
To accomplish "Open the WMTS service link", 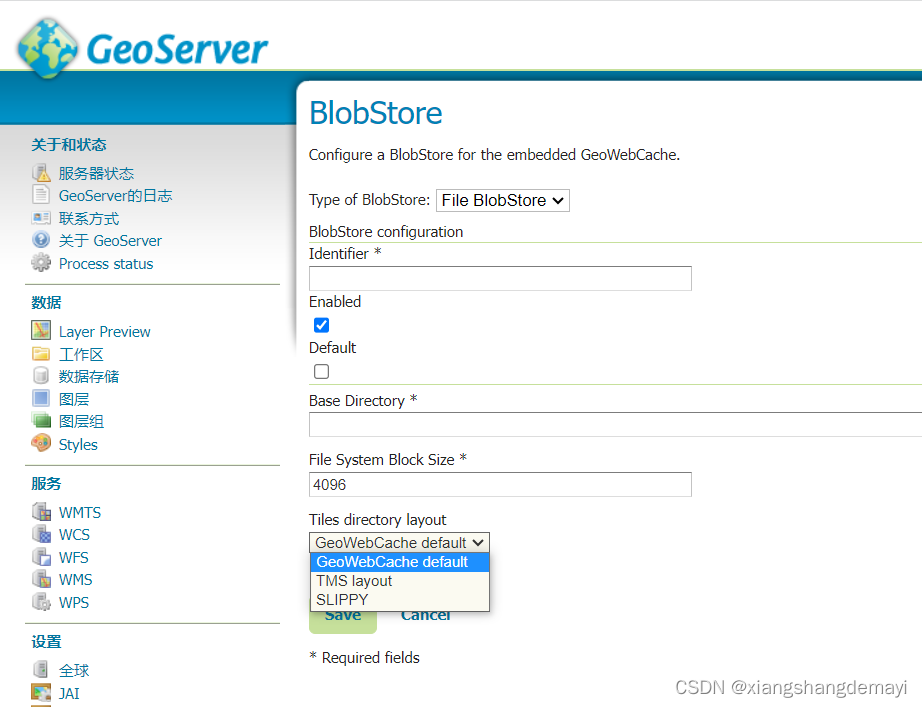I will coord(80,513).
